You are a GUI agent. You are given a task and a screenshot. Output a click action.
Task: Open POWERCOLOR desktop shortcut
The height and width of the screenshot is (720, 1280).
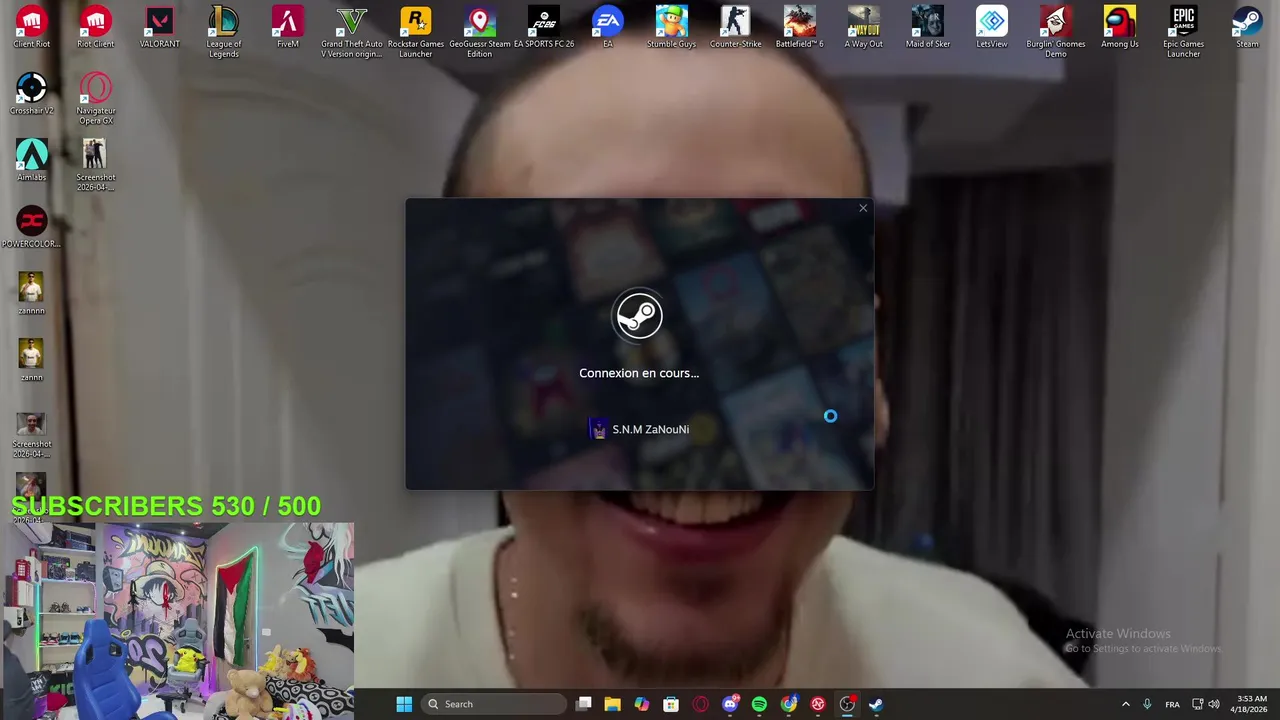[x=31, y=227]
